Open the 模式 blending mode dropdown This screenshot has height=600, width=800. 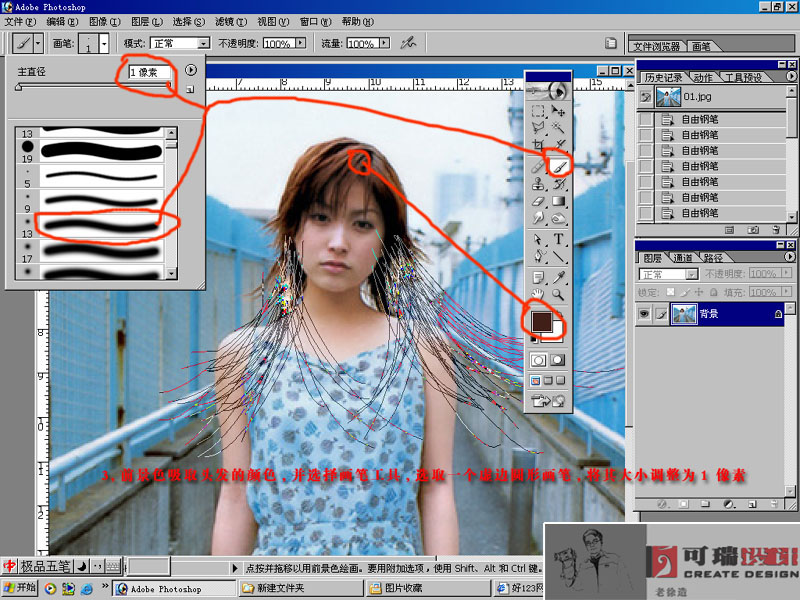(203, 44)
